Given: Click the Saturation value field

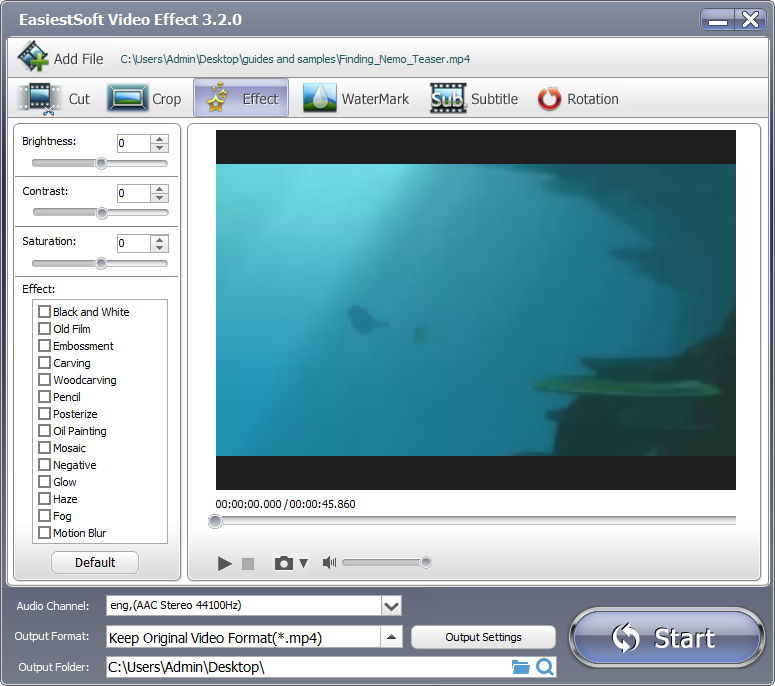Looking at the screenshot, I should tap(133, 244).
